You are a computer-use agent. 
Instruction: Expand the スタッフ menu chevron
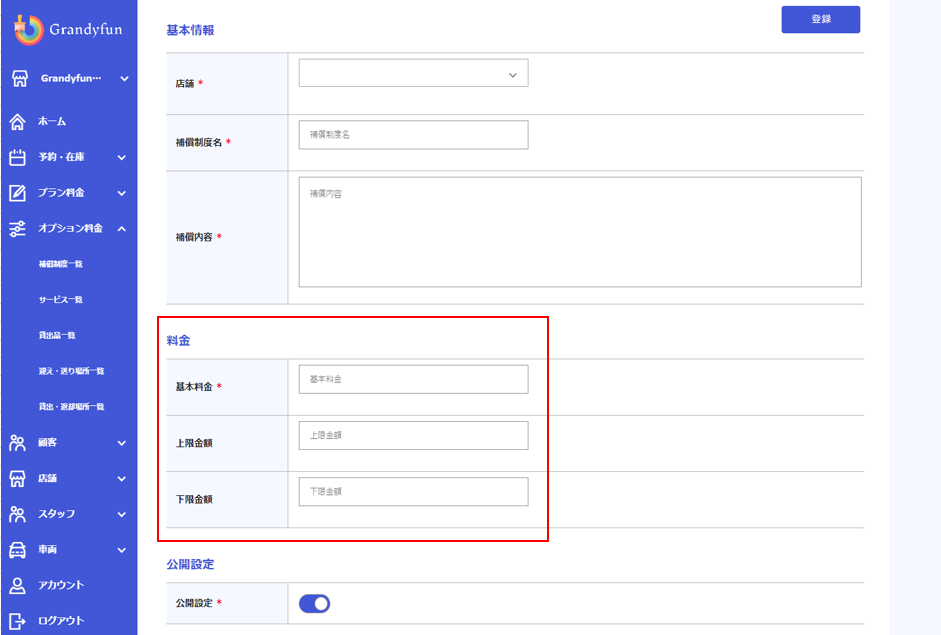pyautogui.click(x=122, y=514)
